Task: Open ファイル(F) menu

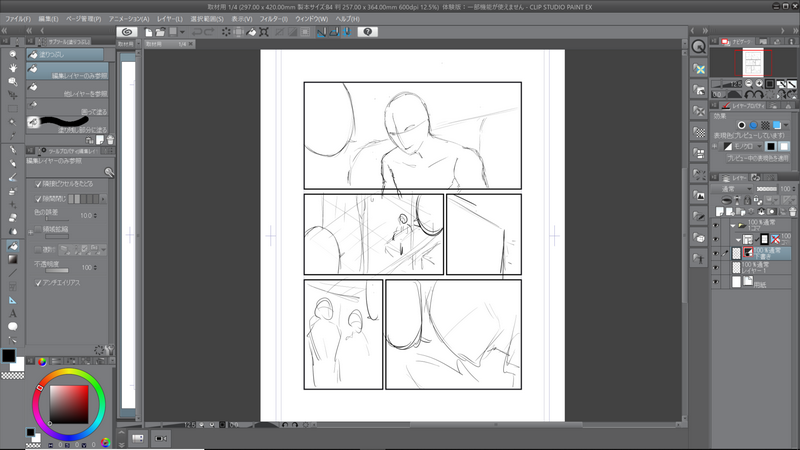Action: click(18, 19)
